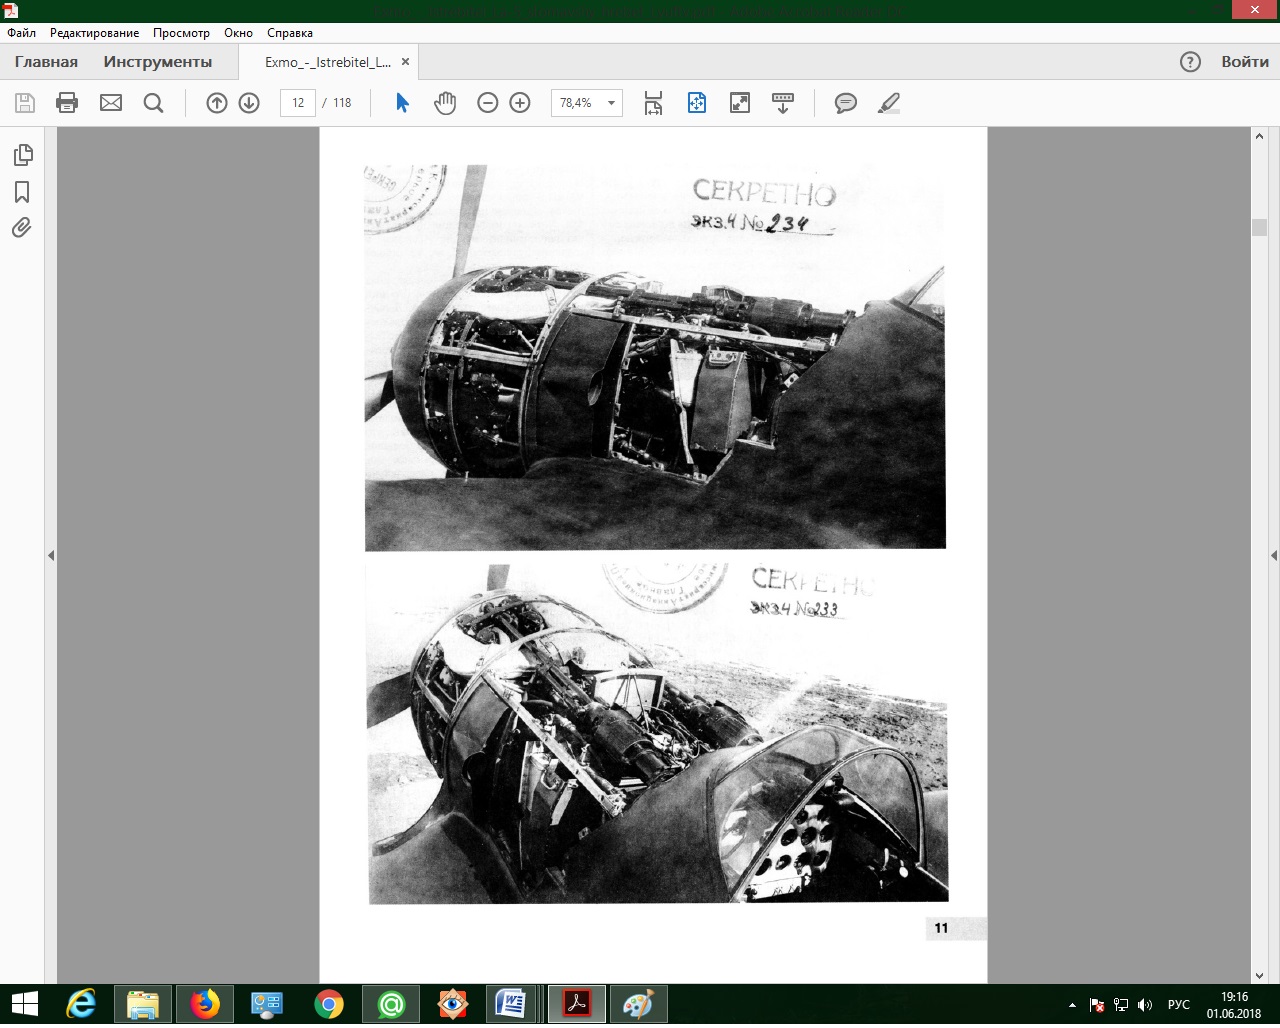
Task: Expand the left navigation pane arrow
Action: click(51, 555)
